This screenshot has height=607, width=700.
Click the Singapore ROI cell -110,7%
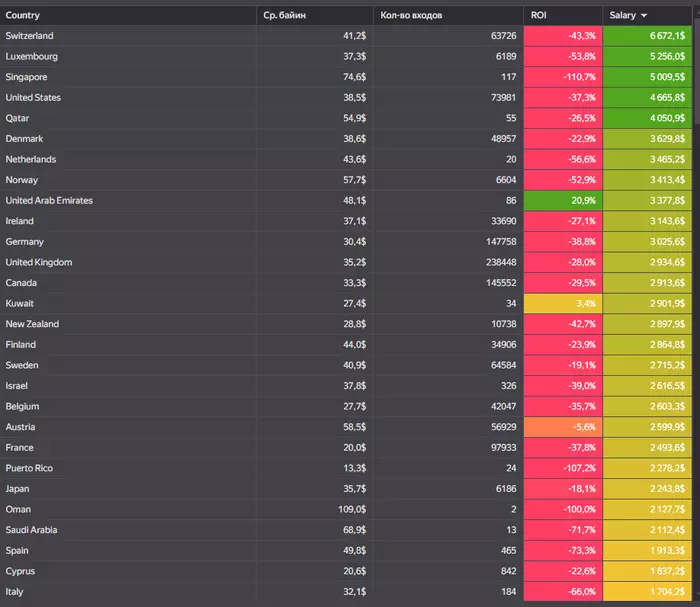pos(563,77)
